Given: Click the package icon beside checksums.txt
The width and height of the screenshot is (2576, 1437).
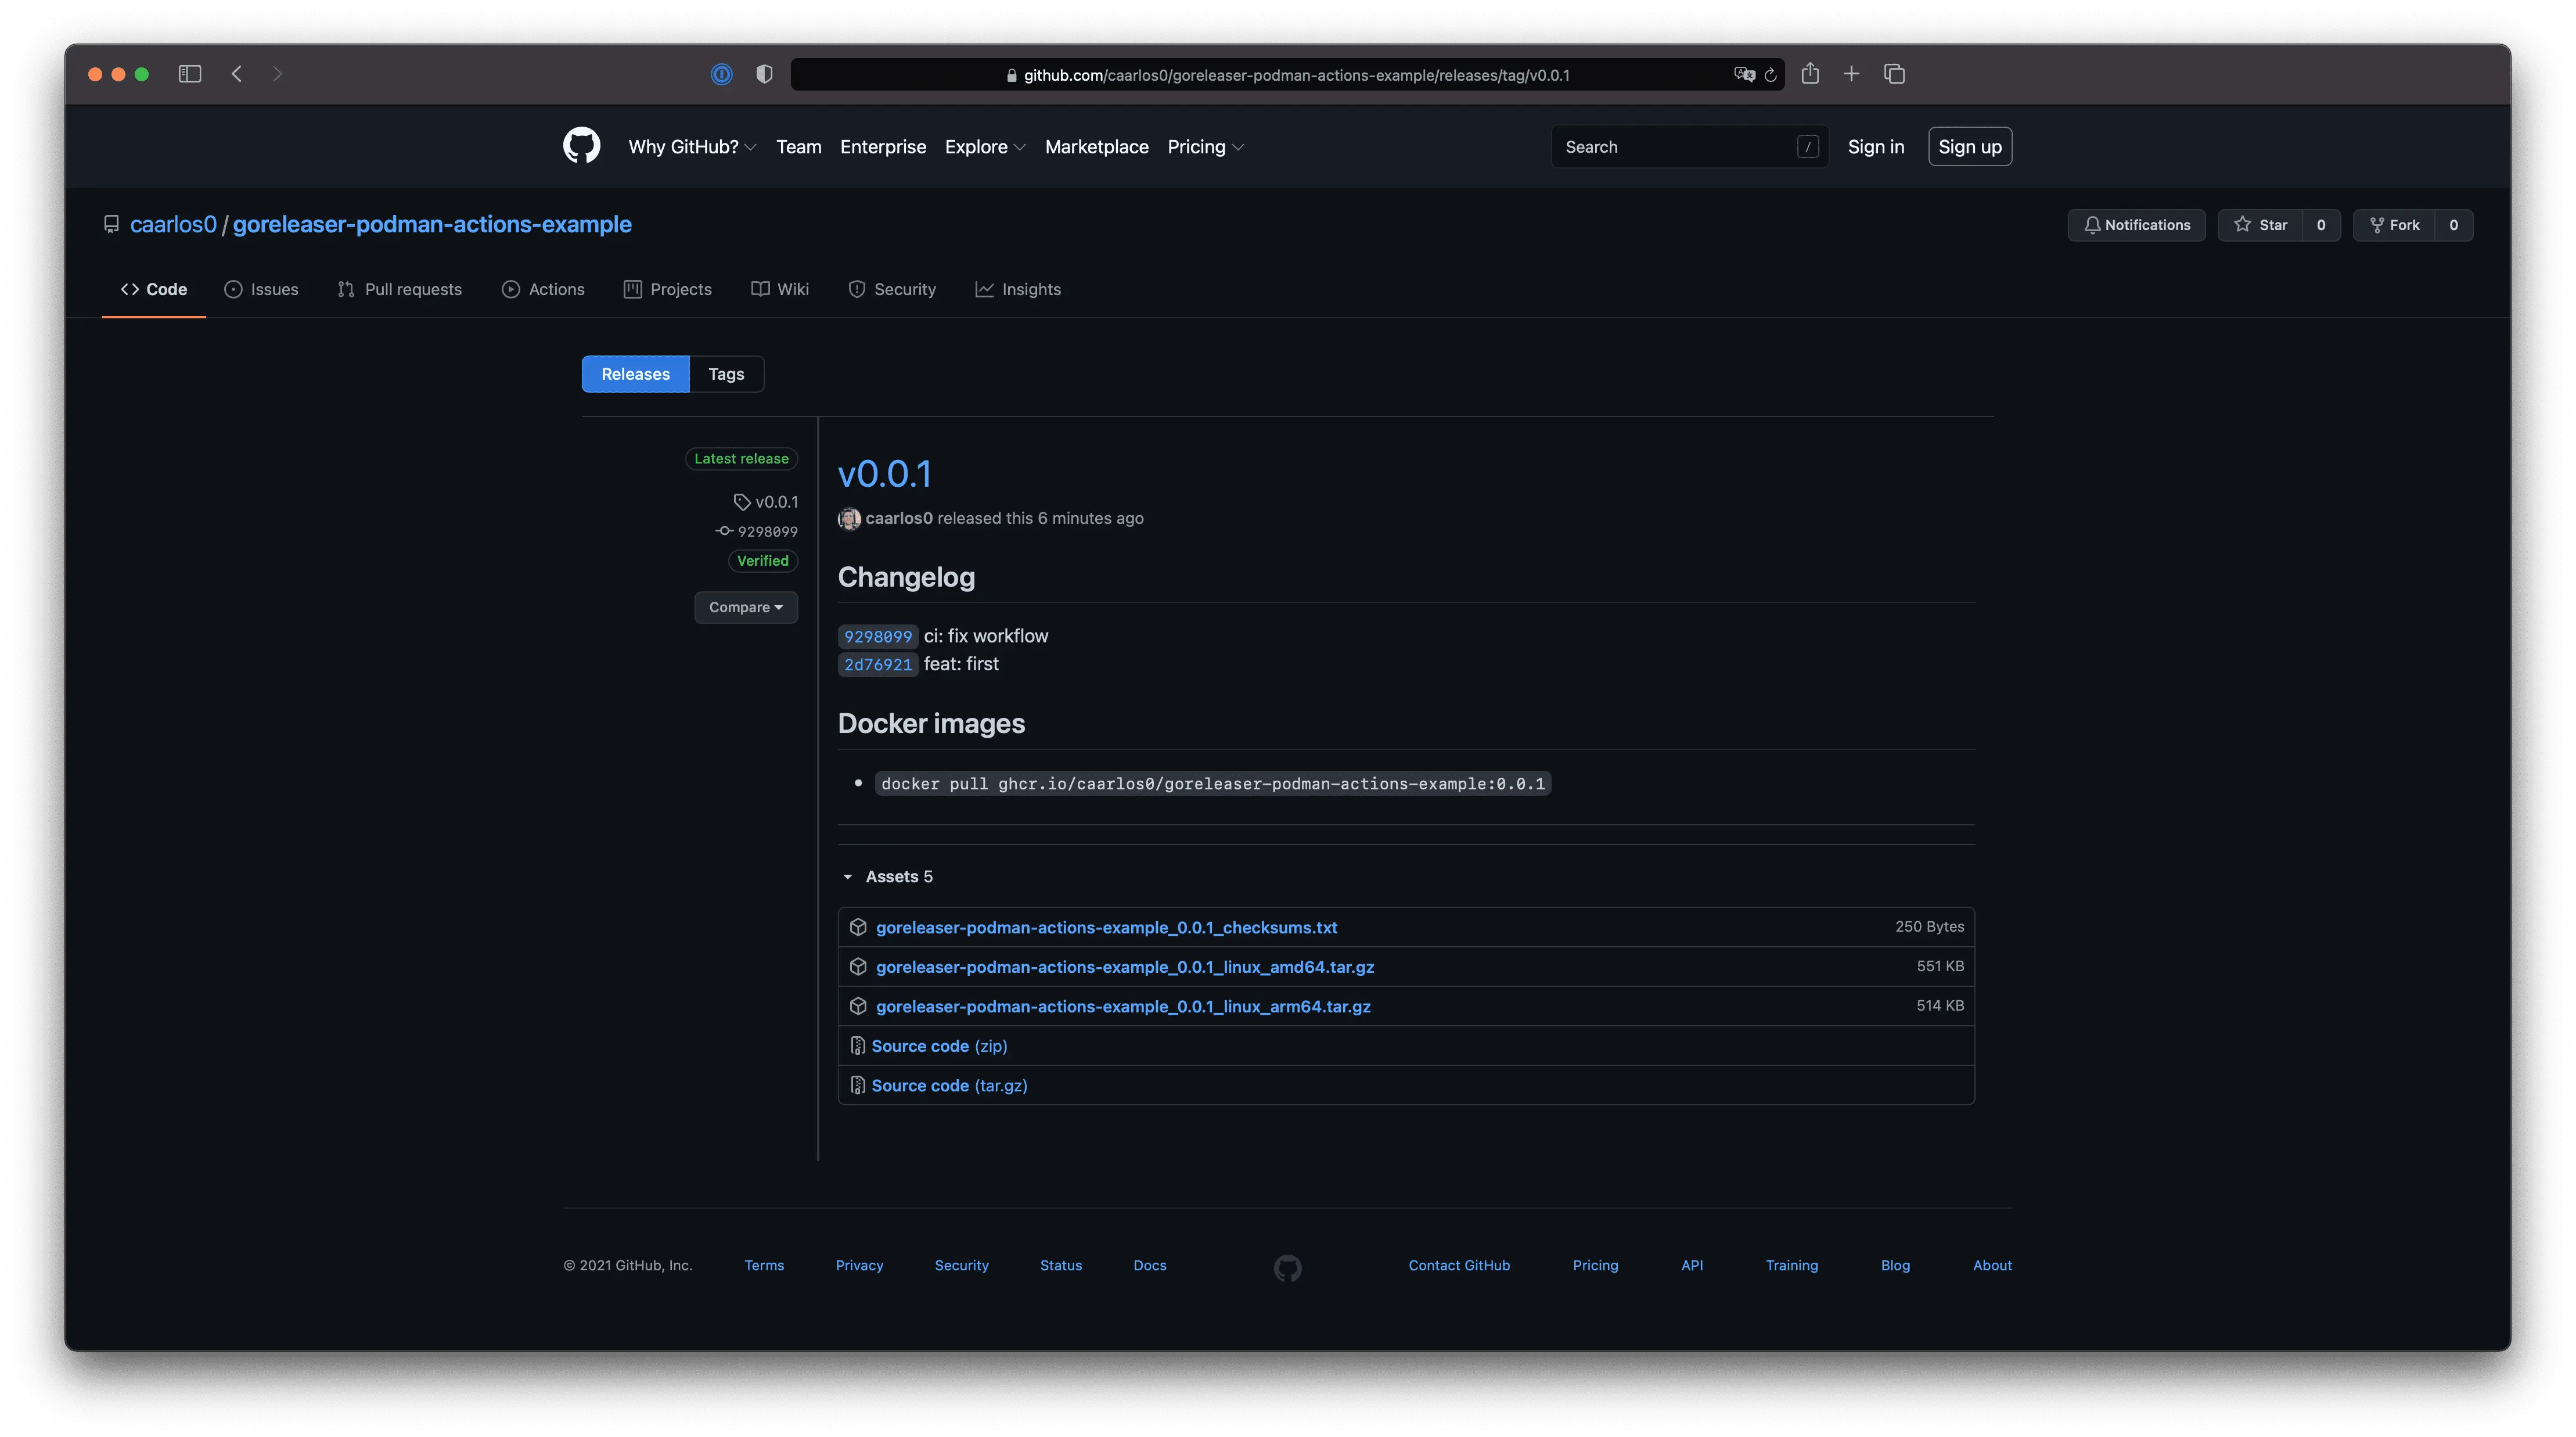Looking at the screenshot, I should pyautogui.click(x=858, y=927).
